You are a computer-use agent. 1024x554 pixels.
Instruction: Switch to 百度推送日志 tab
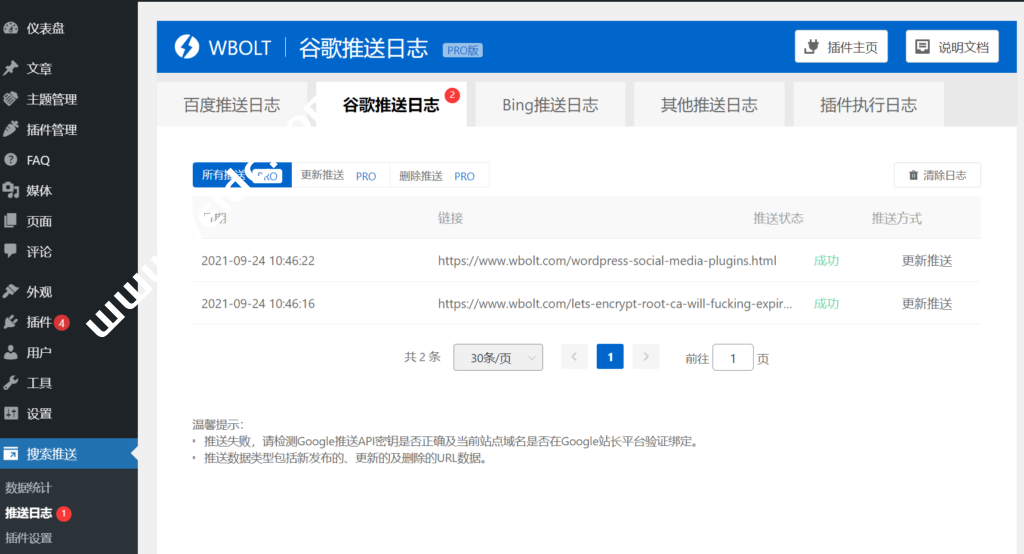tap(232, 105)
